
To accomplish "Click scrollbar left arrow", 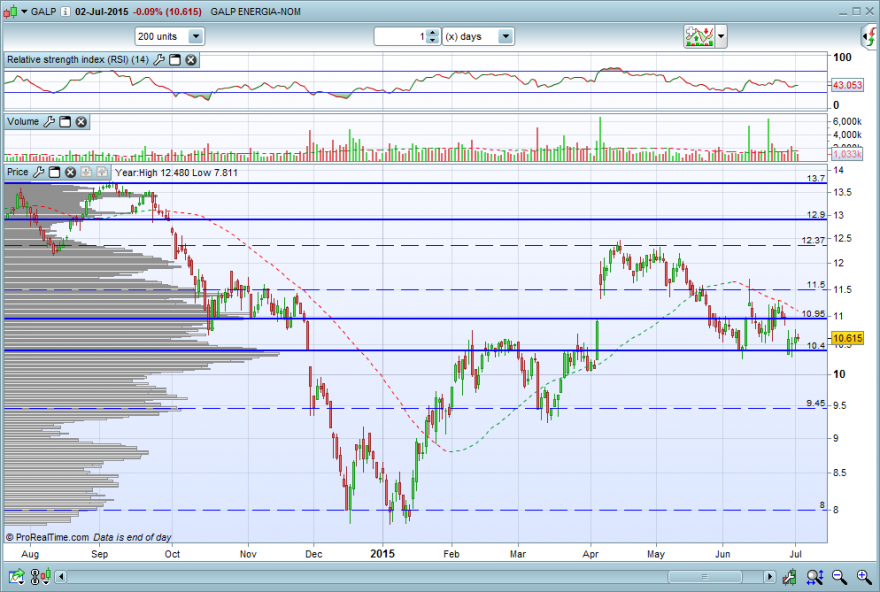I will tap(61, 576).
